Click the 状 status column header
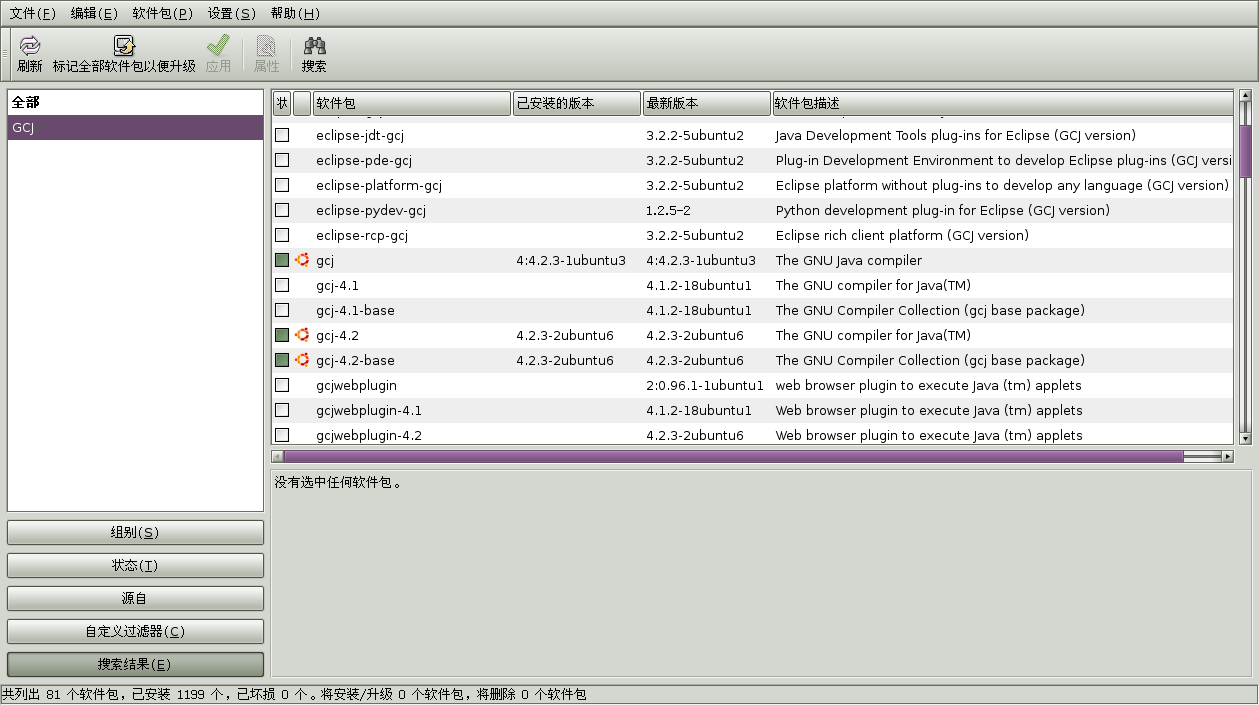1259x705 pixels. coord(282,103)
